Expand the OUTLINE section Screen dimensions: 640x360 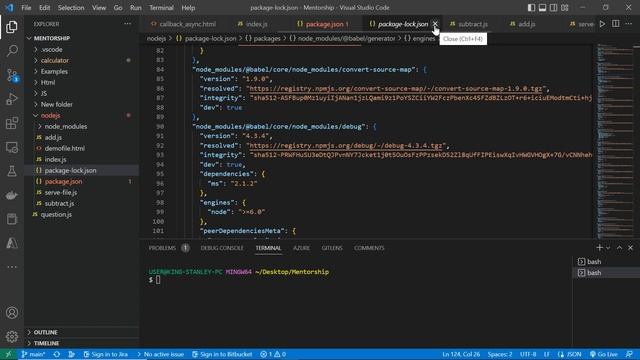coord(82,332)
